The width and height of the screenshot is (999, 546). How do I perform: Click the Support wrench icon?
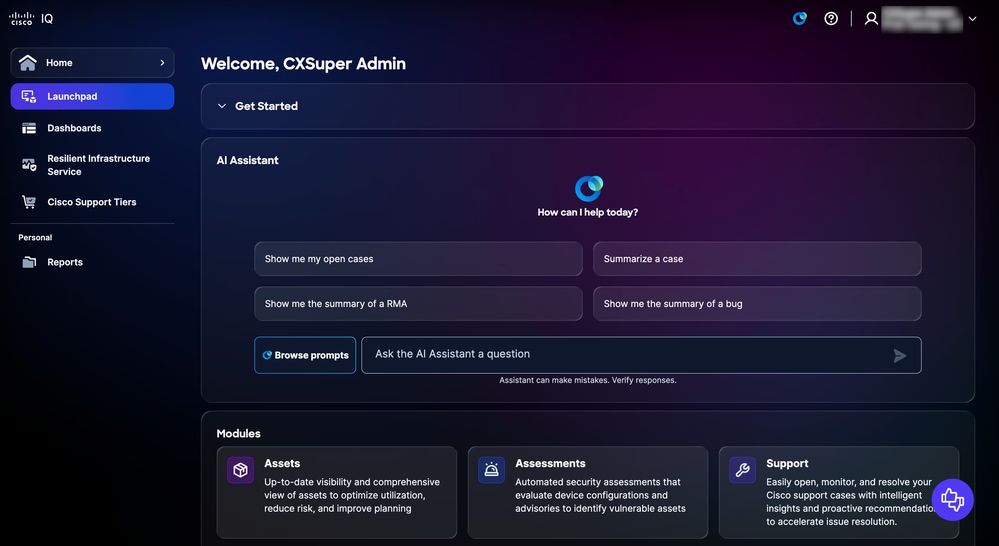pyautogui.click(x=742, y=470)
